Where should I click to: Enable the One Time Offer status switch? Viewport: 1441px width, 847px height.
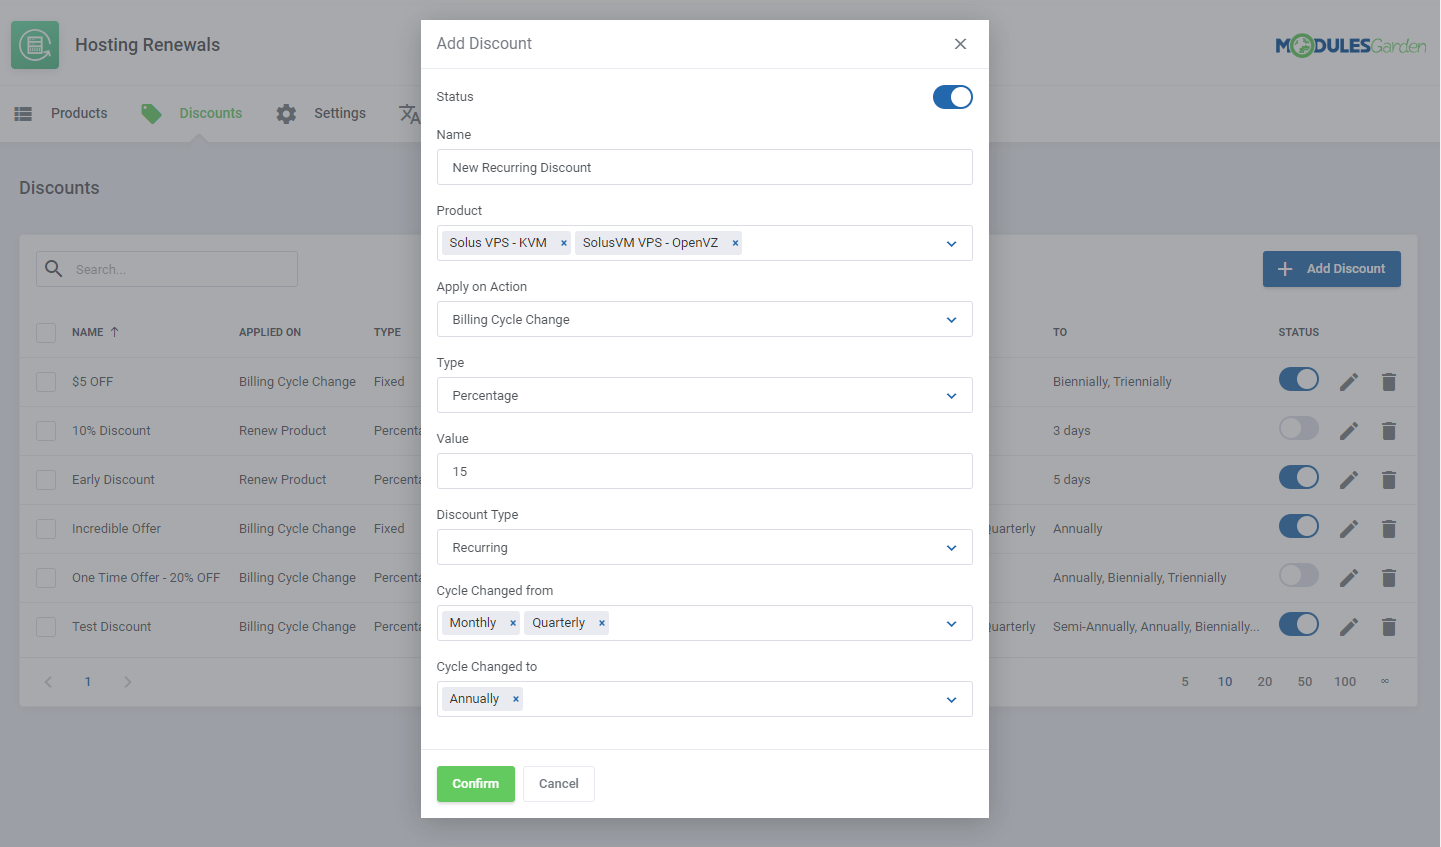coord(1299,576)
